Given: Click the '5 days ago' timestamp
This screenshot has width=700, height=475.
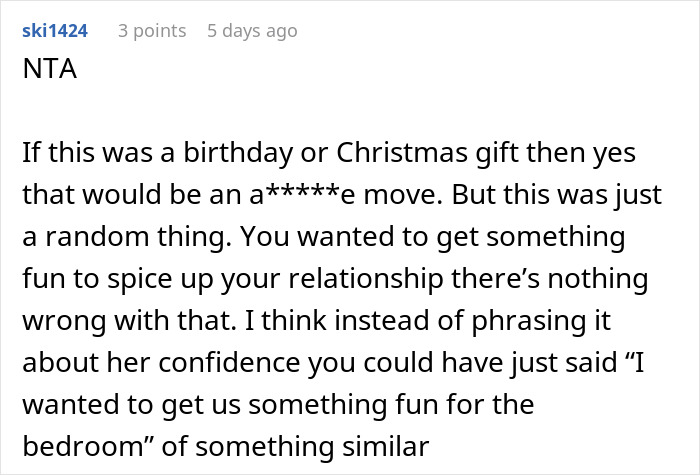Looking at the screenshot, I should coord(252,31).
